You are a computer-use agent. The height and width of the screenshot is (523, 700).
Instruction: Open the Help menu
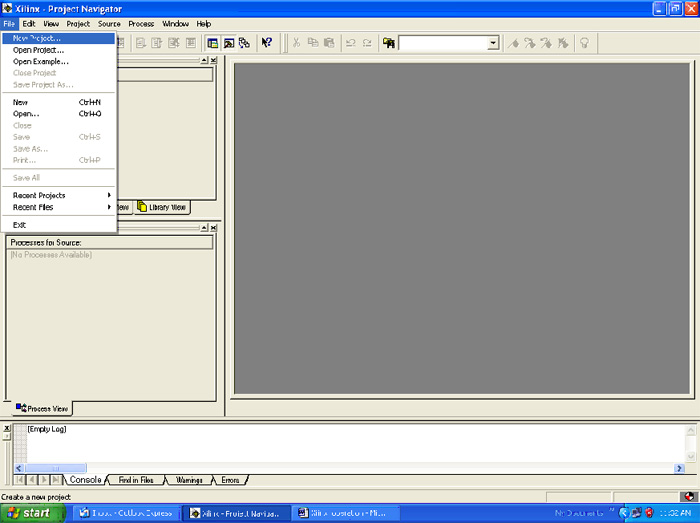point(204,24)
